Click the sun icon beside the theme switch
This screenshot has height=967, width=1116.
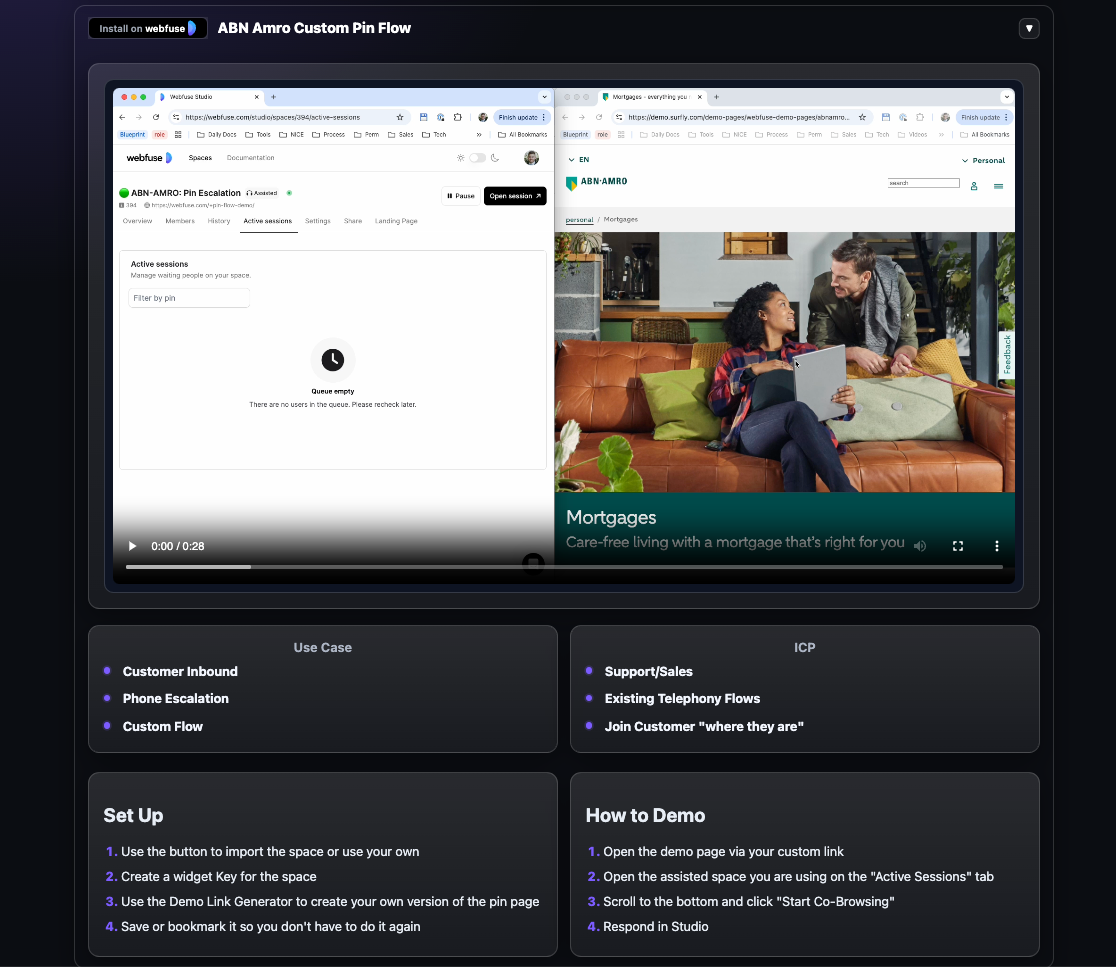460,158
